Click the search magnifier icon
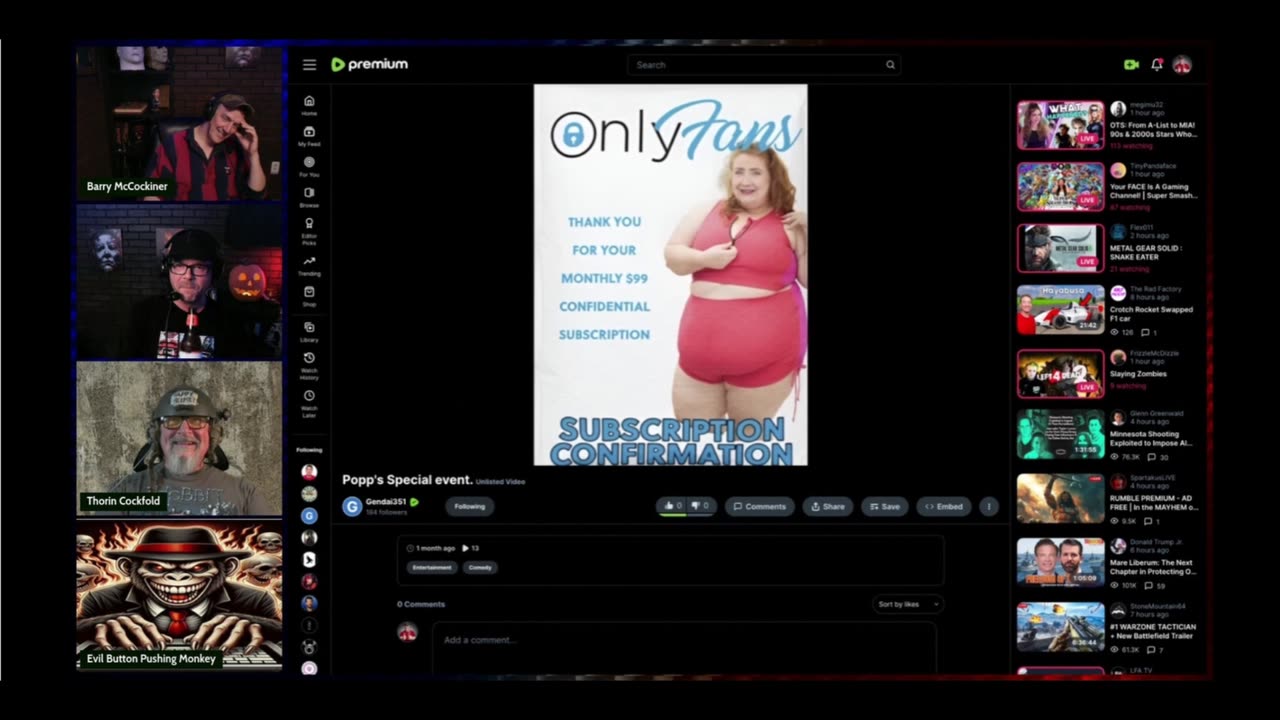The image size is (1280, 720). pyautogui.click(x=890, y=65)
